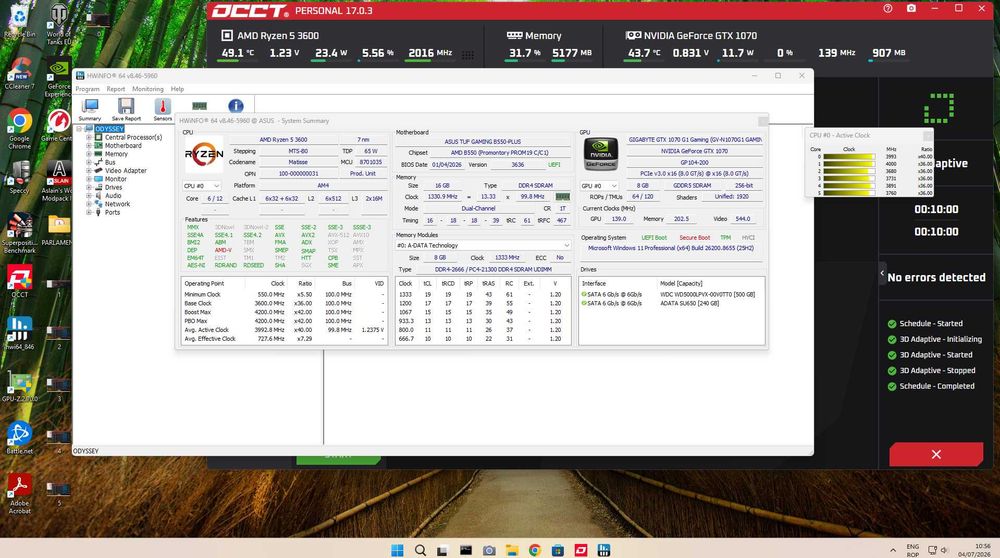Open the clock and date in taskbar

coord(974,550)
